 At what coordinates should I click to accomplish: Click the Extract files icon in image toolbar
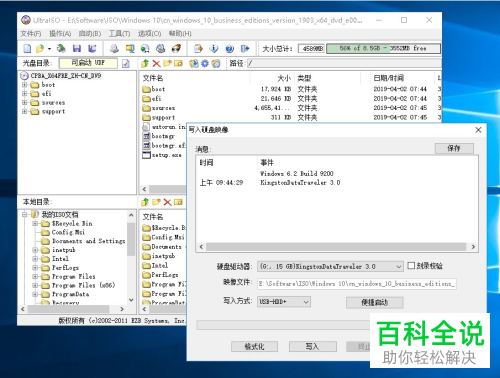tap(194, 63)
